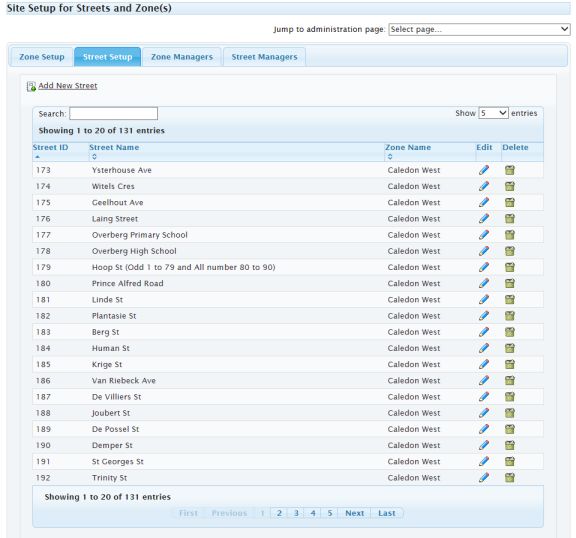Focus the Search input field
Screen dimensions: 576x538
pyautogui.click(x=114, y=113)
